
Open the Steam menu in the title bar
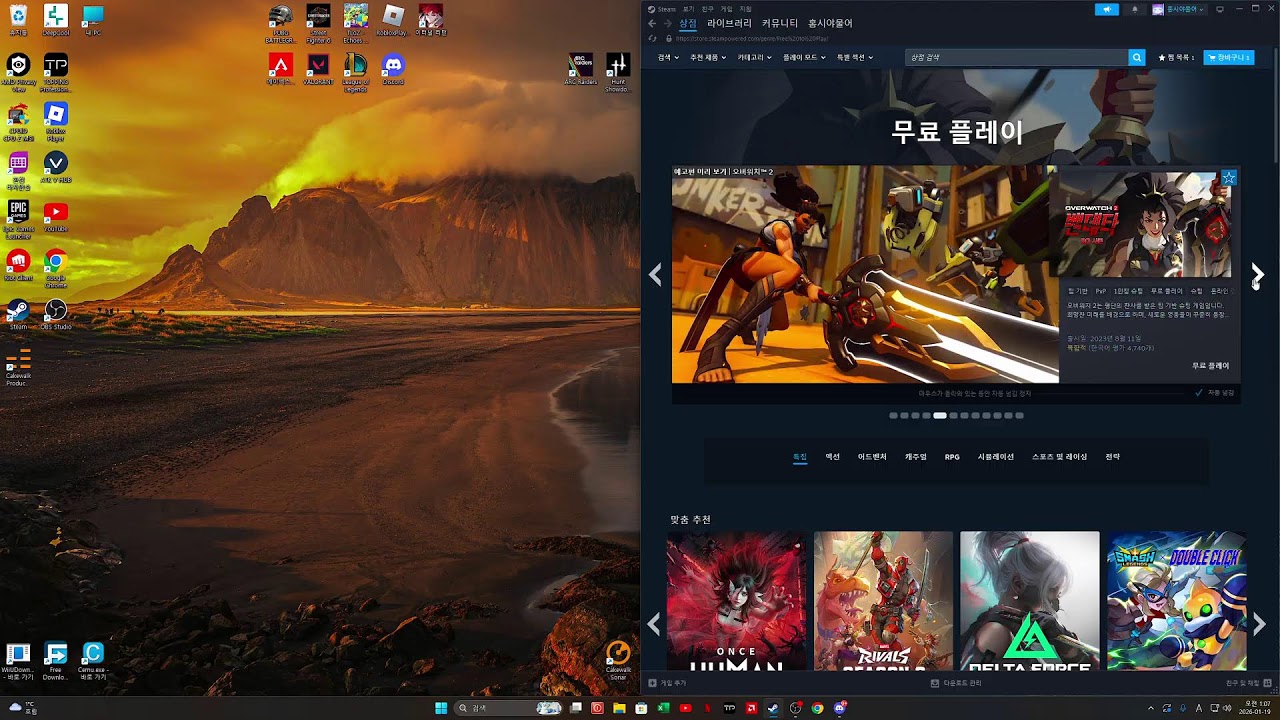click(x=663, y=9)
